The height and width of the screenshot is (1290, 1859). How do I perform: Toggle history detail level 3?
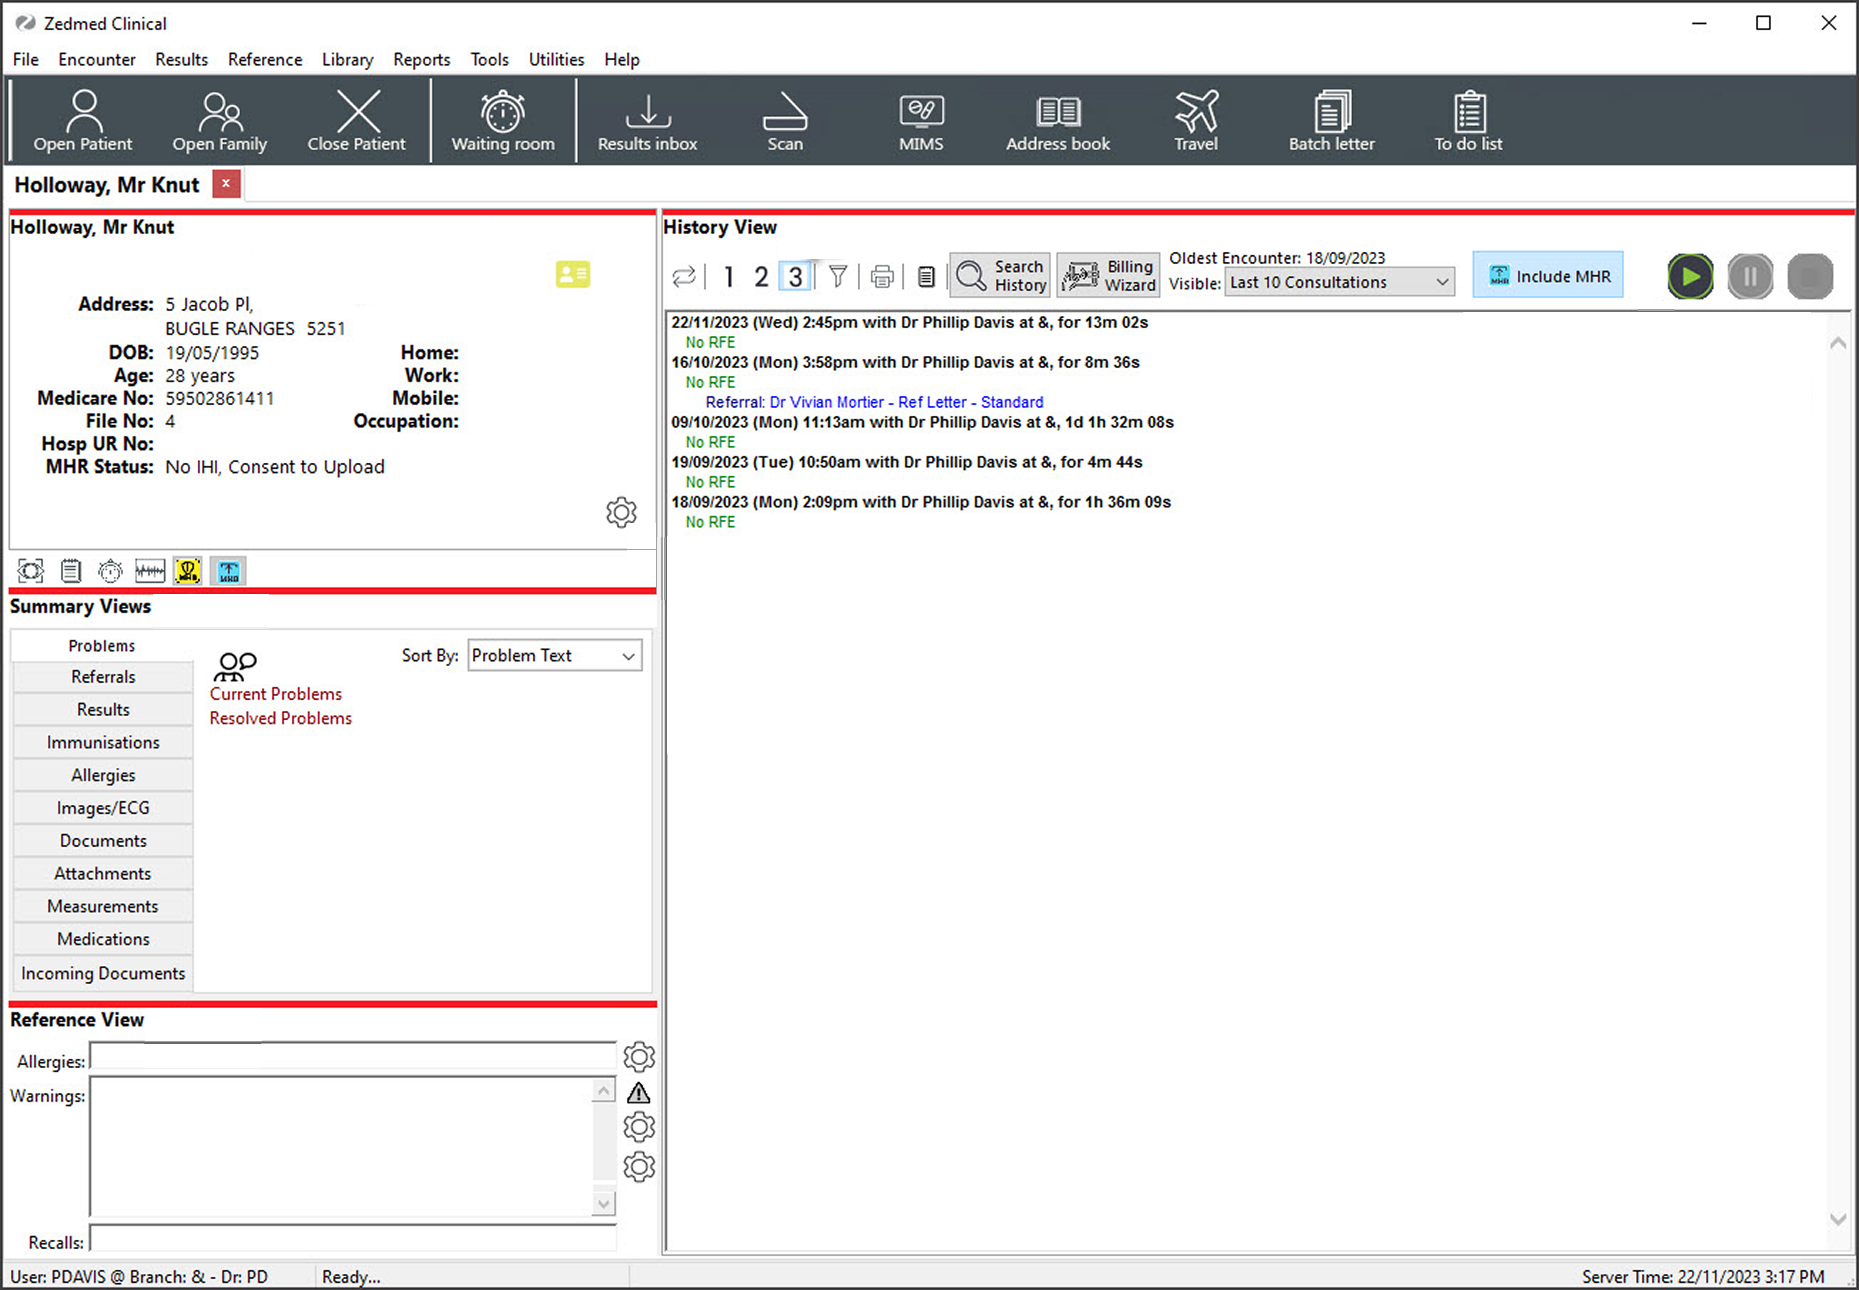click(x=795, y=277)
